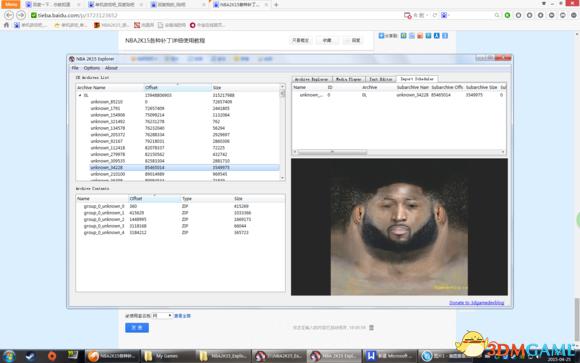Select file group_0_unknown_2

104,219
